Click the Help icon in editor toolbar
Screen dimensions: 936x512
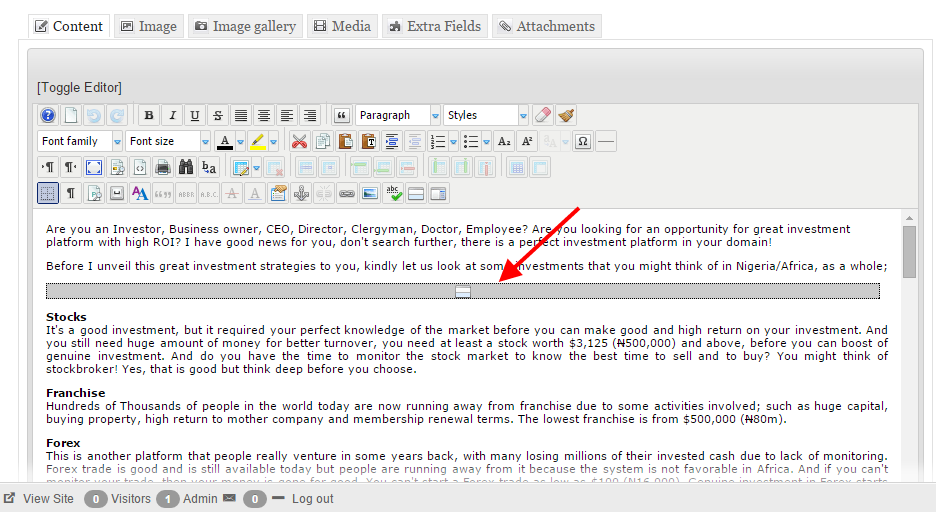pyautogui.click(x=48, y=116)
